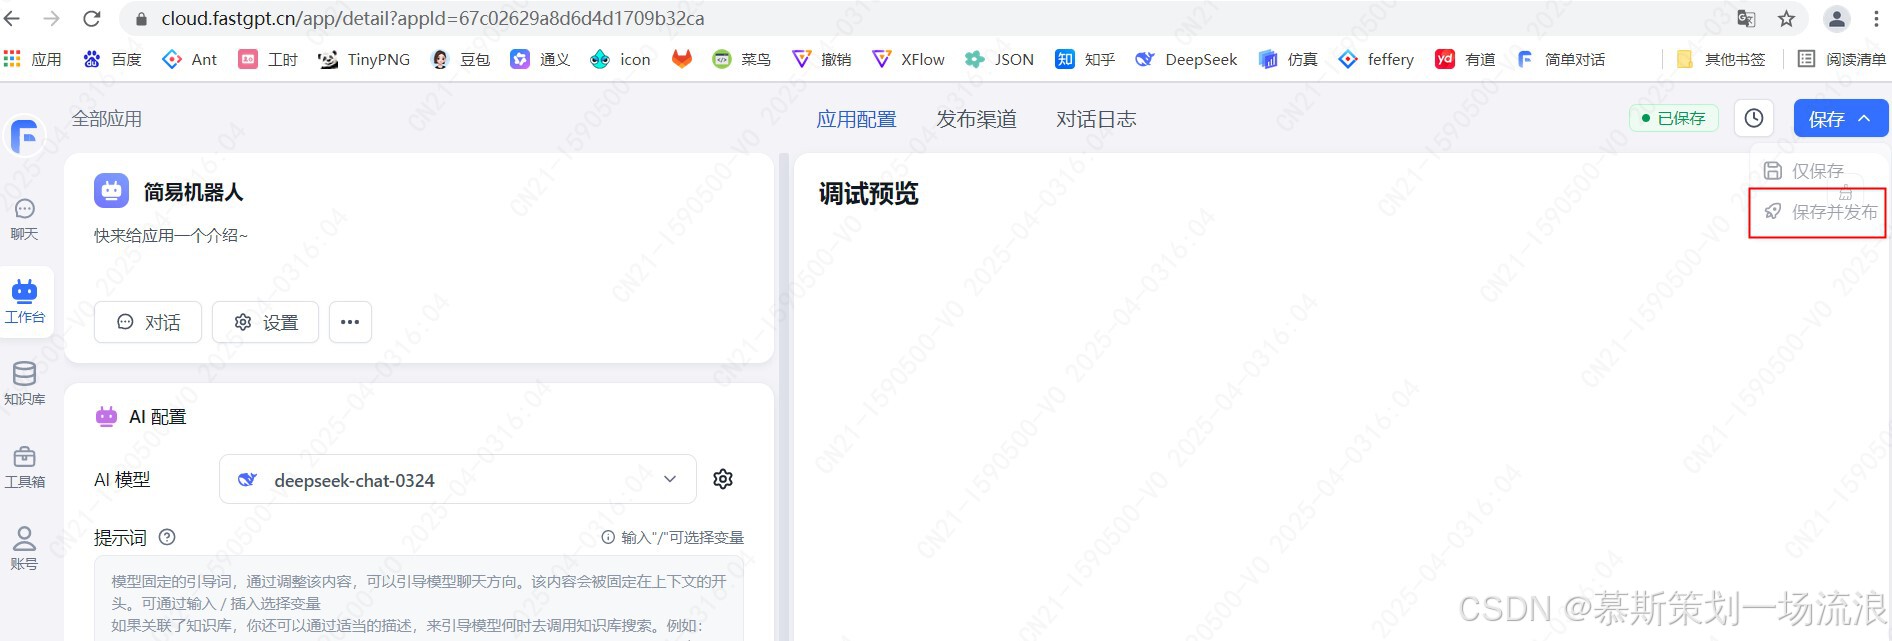This screenshot has width=1892, height=641.
Task: Open version history with the clock icon
Action: pyautogui.click(x=1754, y=118)
